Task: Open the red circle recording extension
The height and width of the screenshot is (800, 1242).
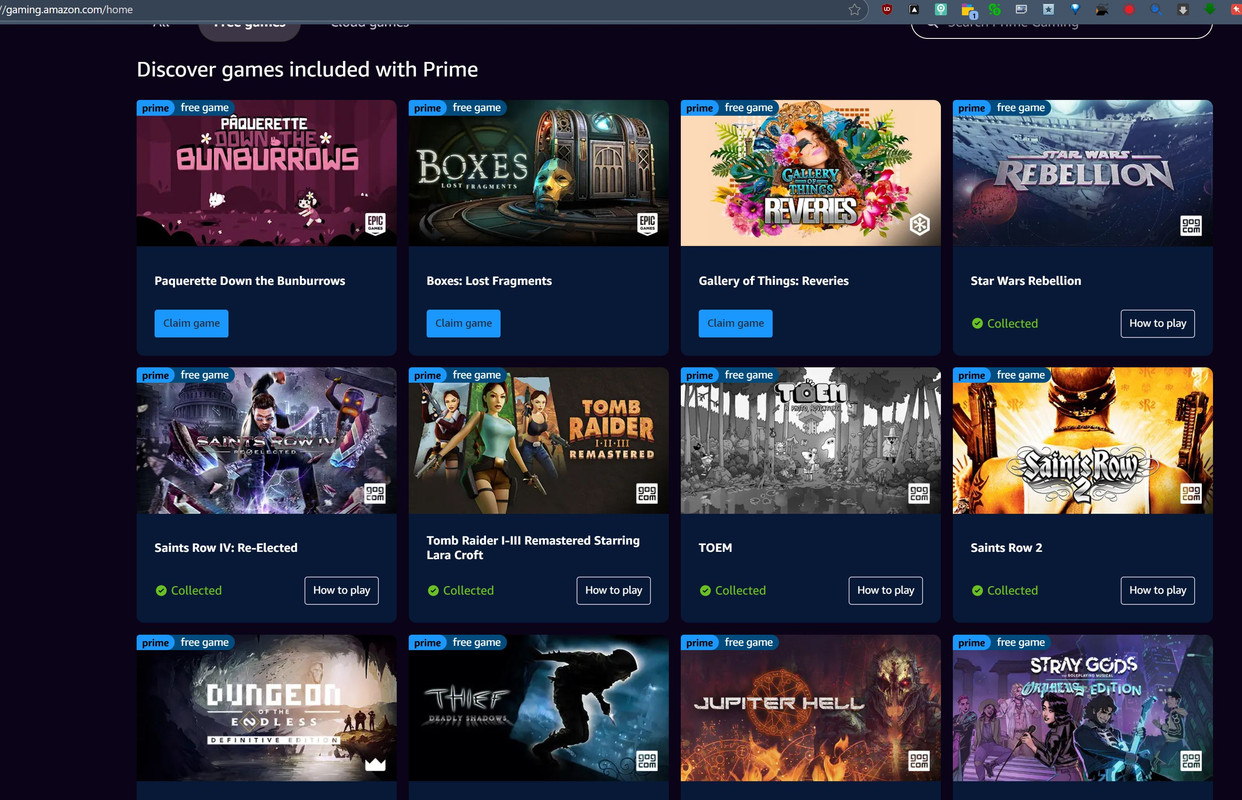Action: coord(1129,9)
